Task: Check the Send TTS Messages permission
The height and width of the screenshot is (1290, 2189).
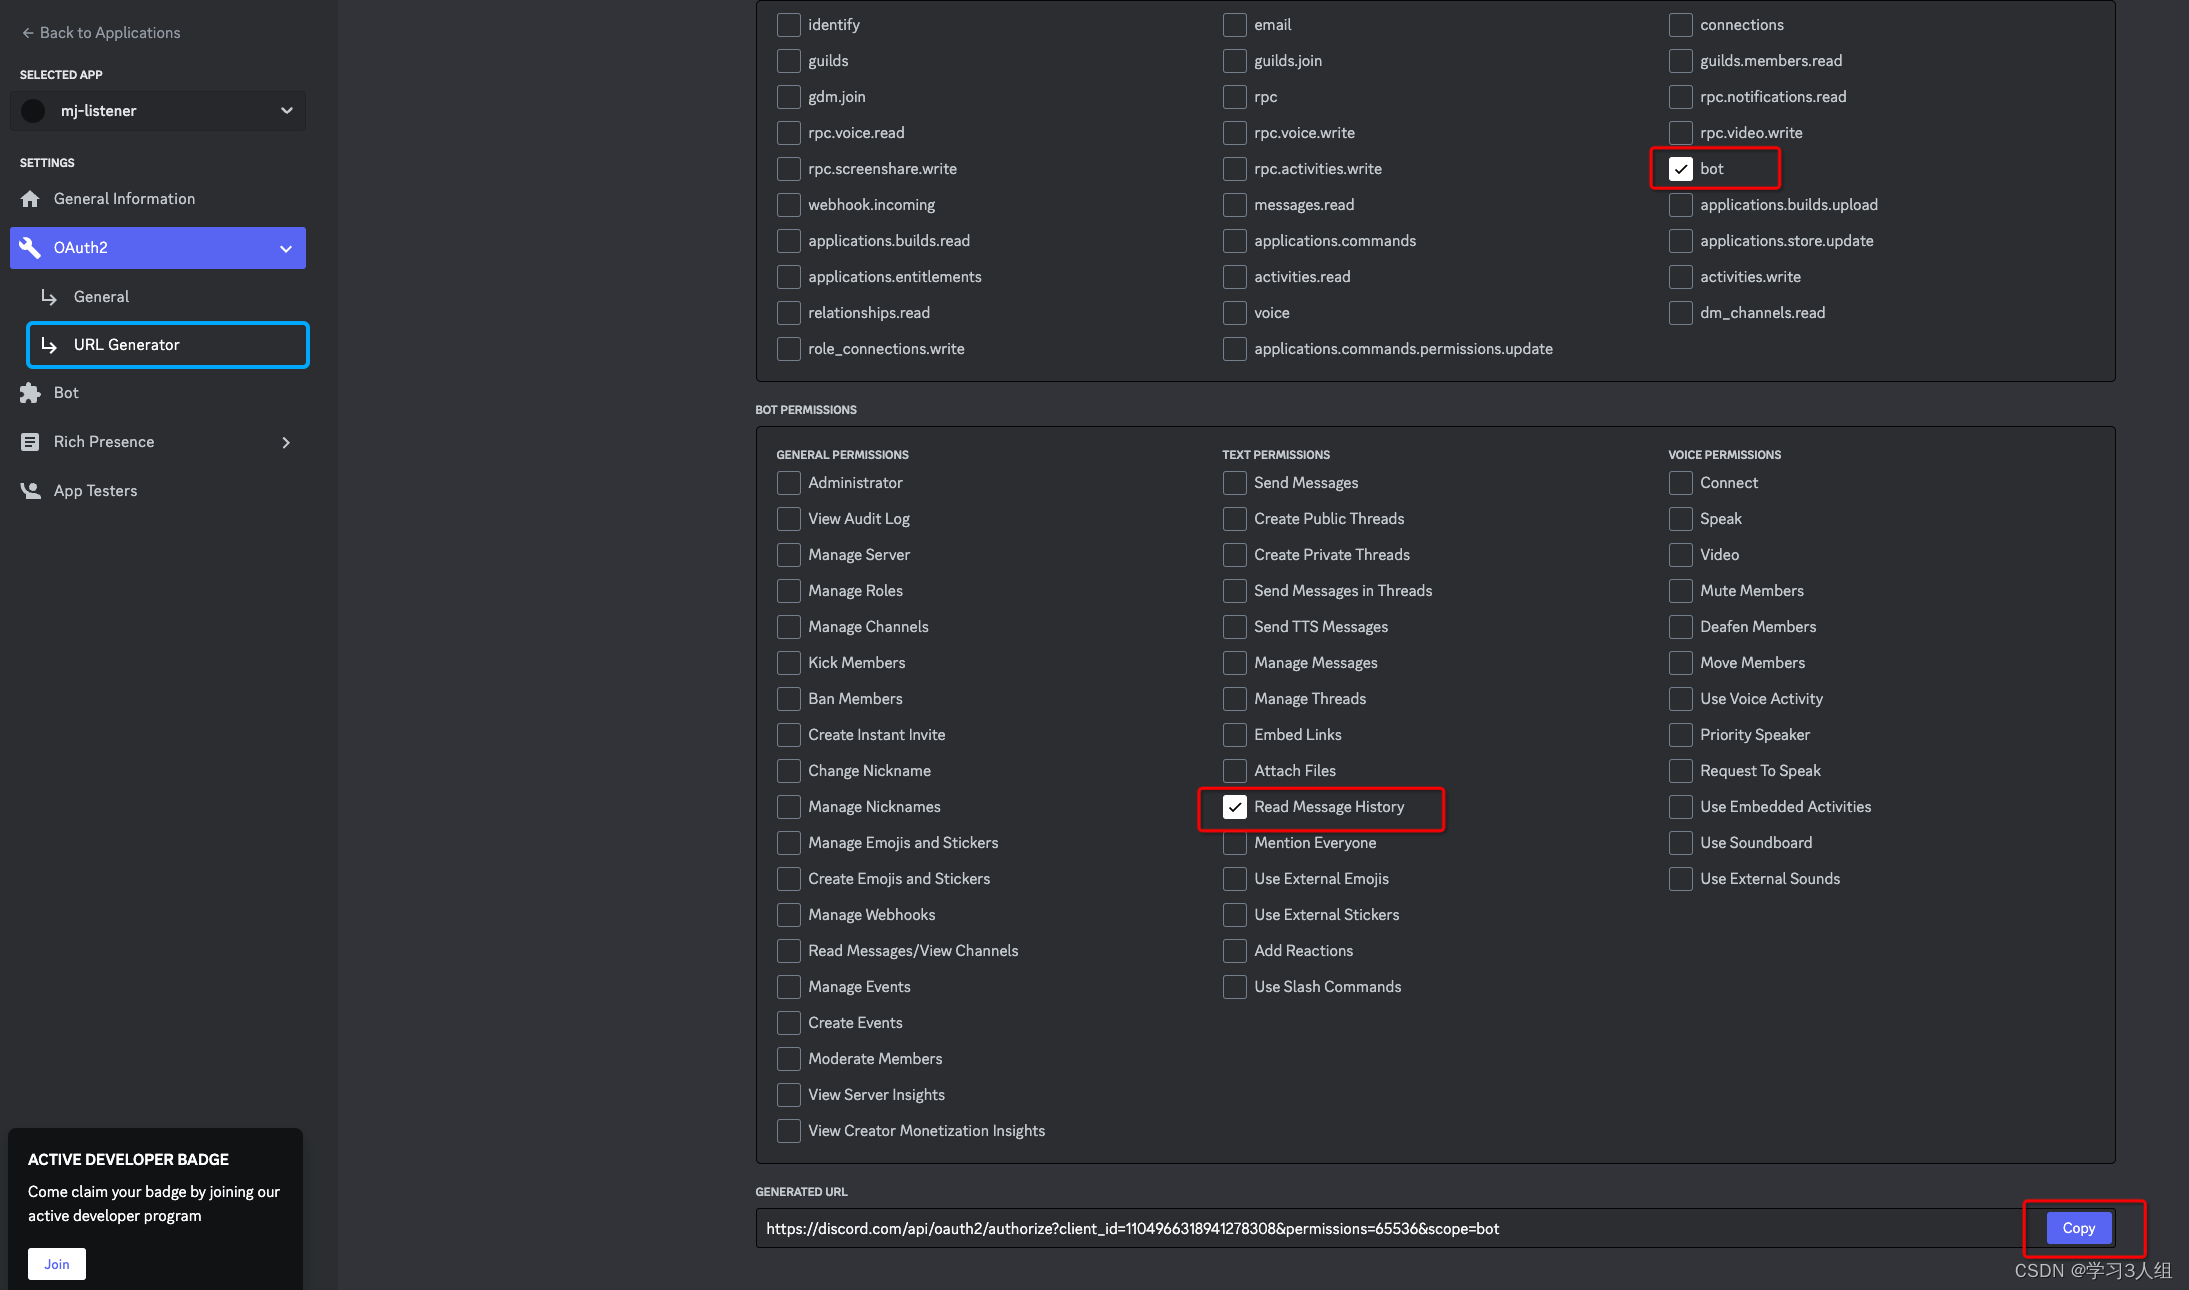Action: pyautogui.click(x=1234, y=627)
